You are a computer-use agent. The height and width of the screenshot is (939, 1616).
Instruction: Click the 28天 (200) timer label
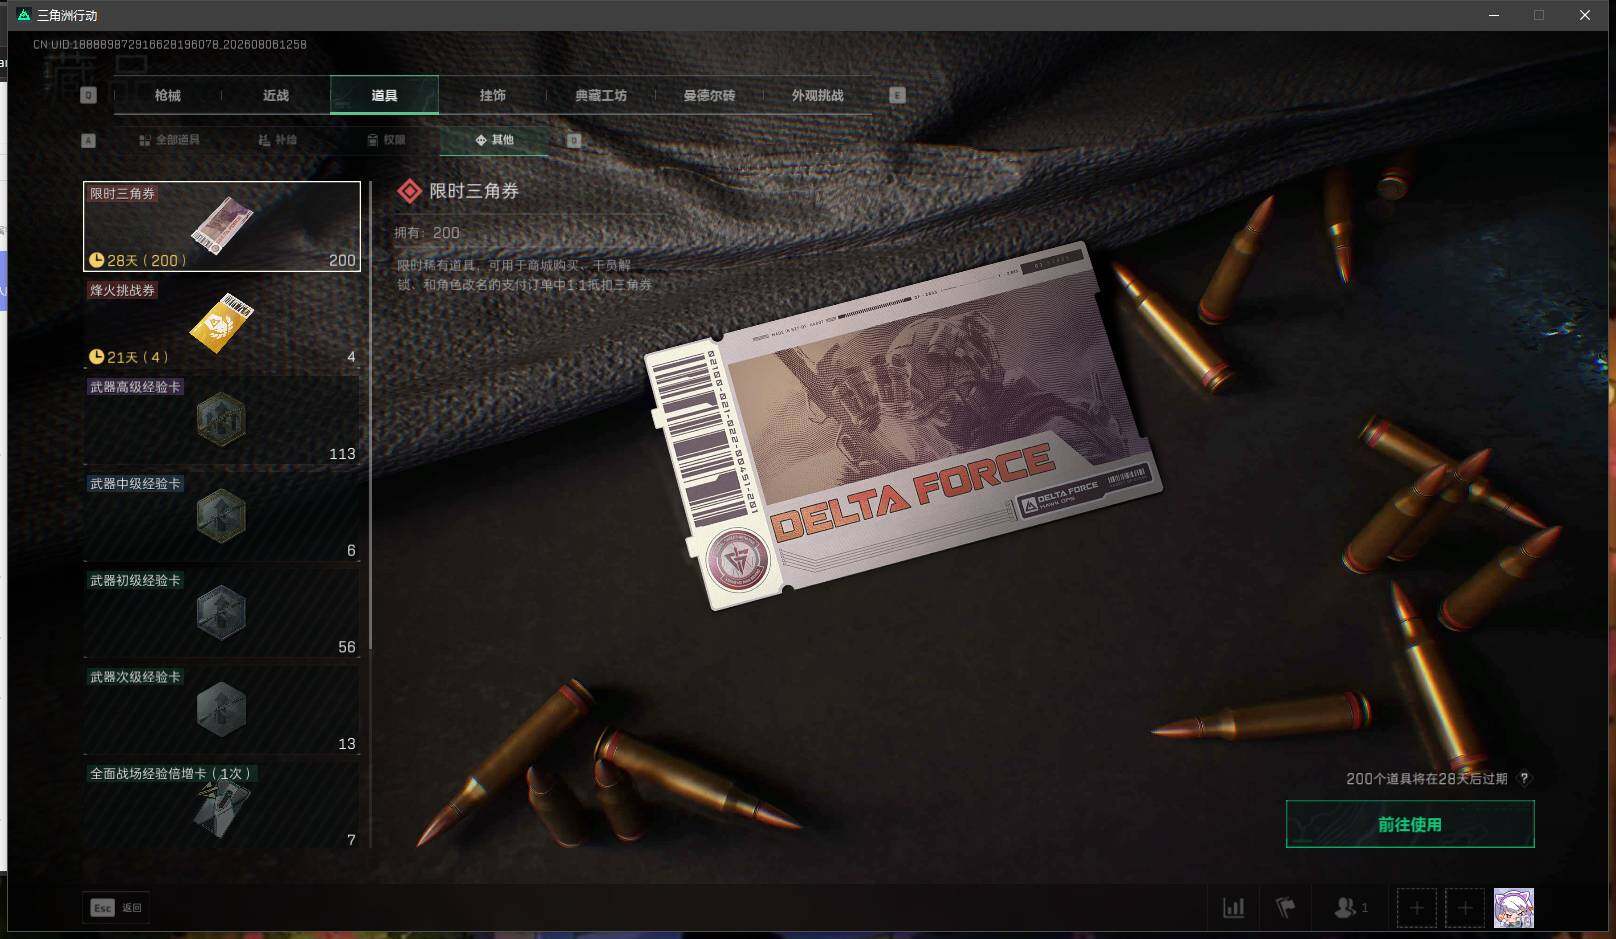[x=138, y=260]
